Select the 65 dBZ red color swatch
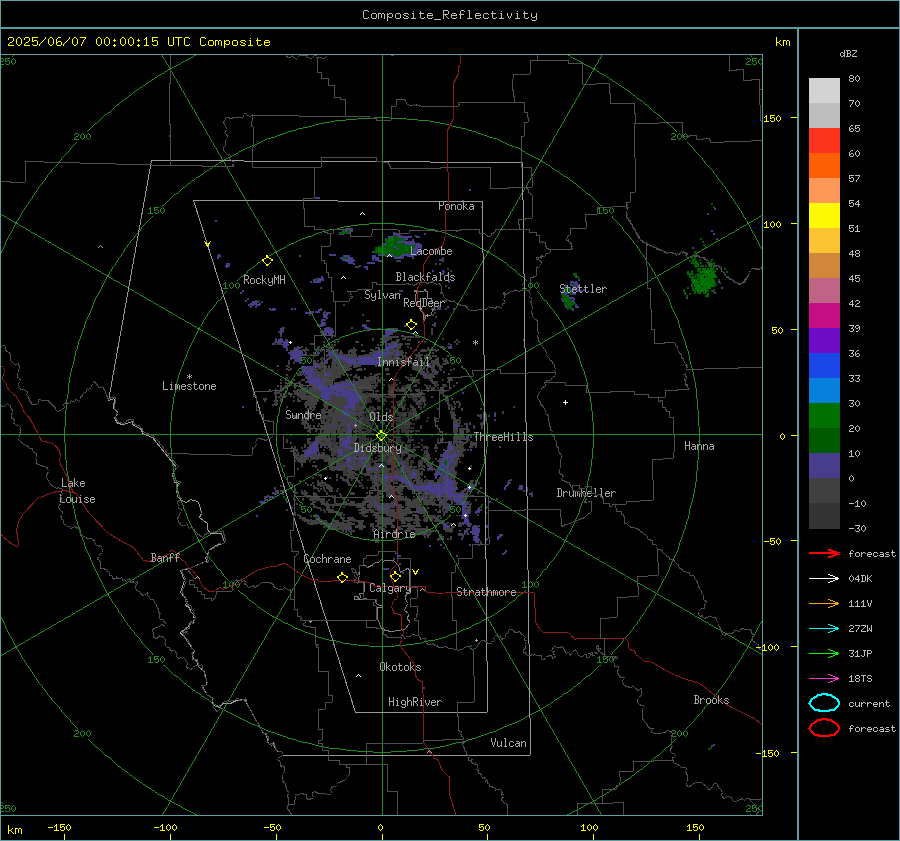 (824, 140)
